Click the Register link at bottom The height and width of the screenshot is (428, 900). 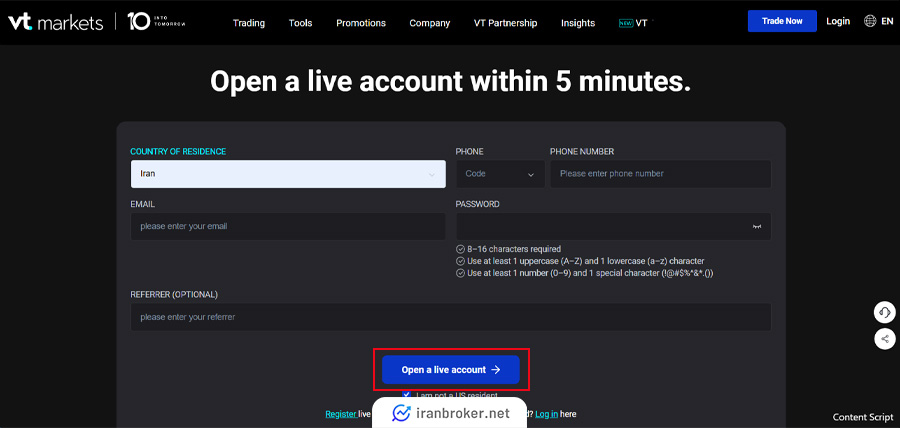(340, 414)
